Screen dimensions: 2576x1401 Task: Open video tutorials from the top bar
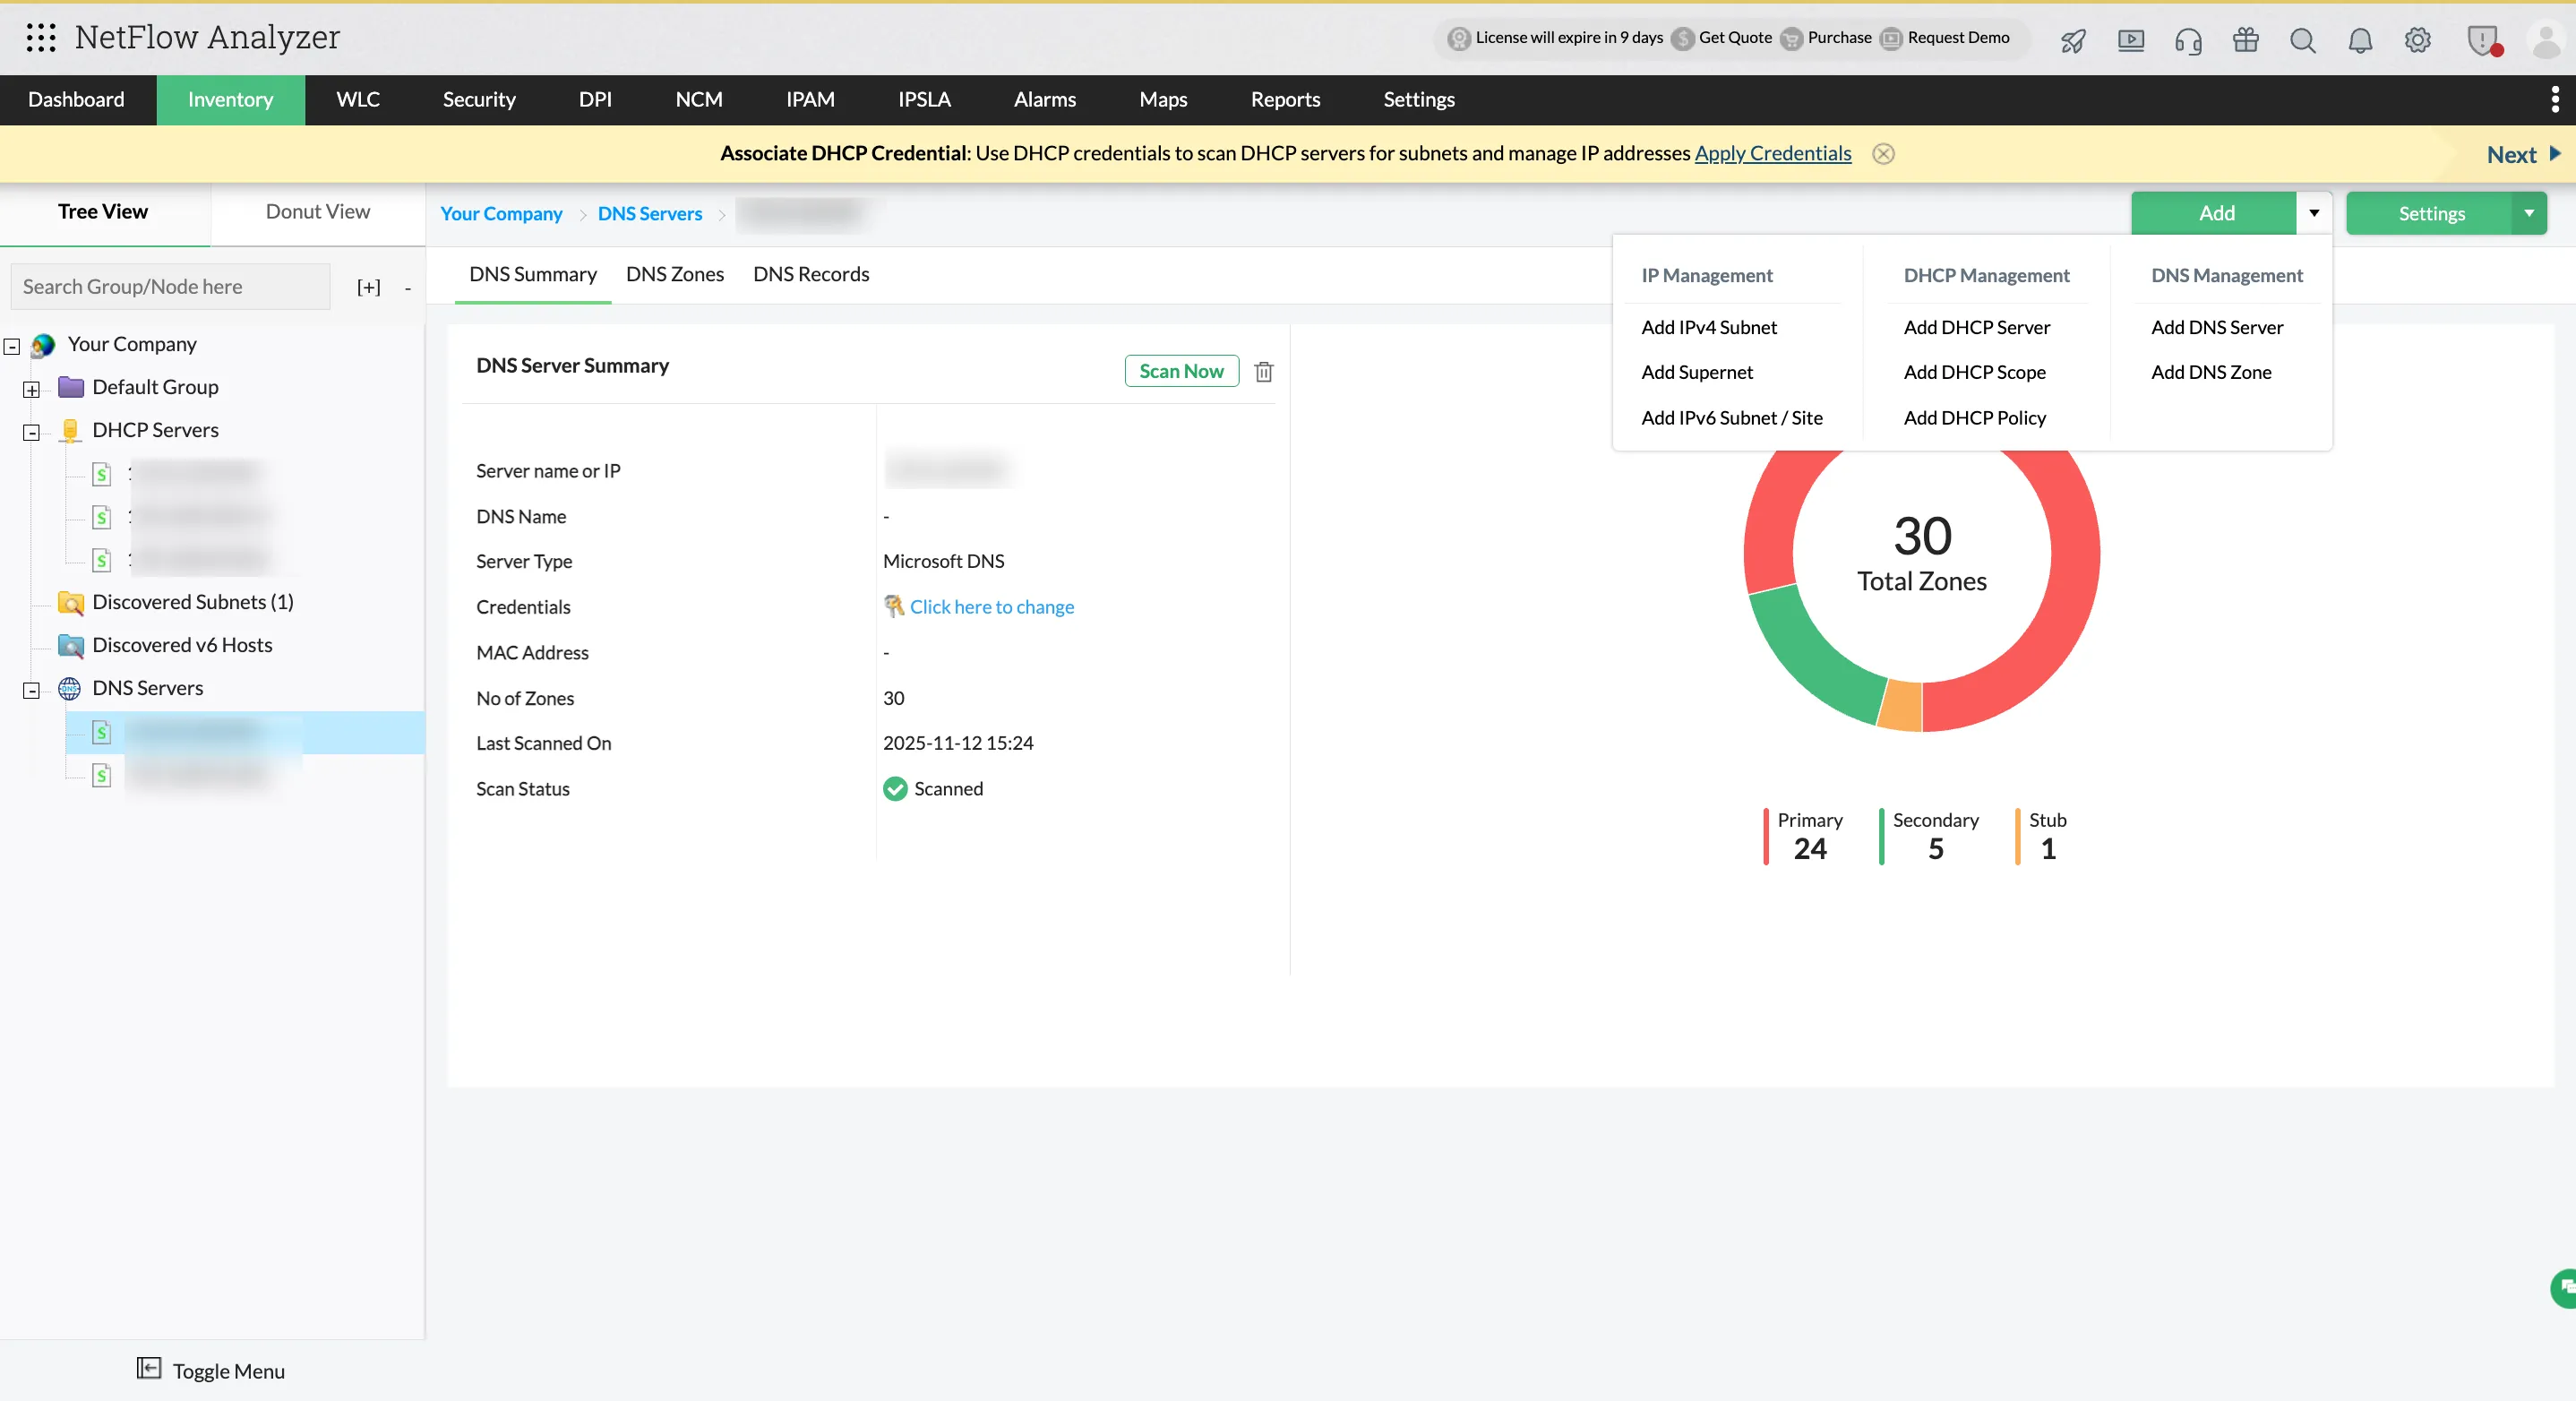(2131, 40)
